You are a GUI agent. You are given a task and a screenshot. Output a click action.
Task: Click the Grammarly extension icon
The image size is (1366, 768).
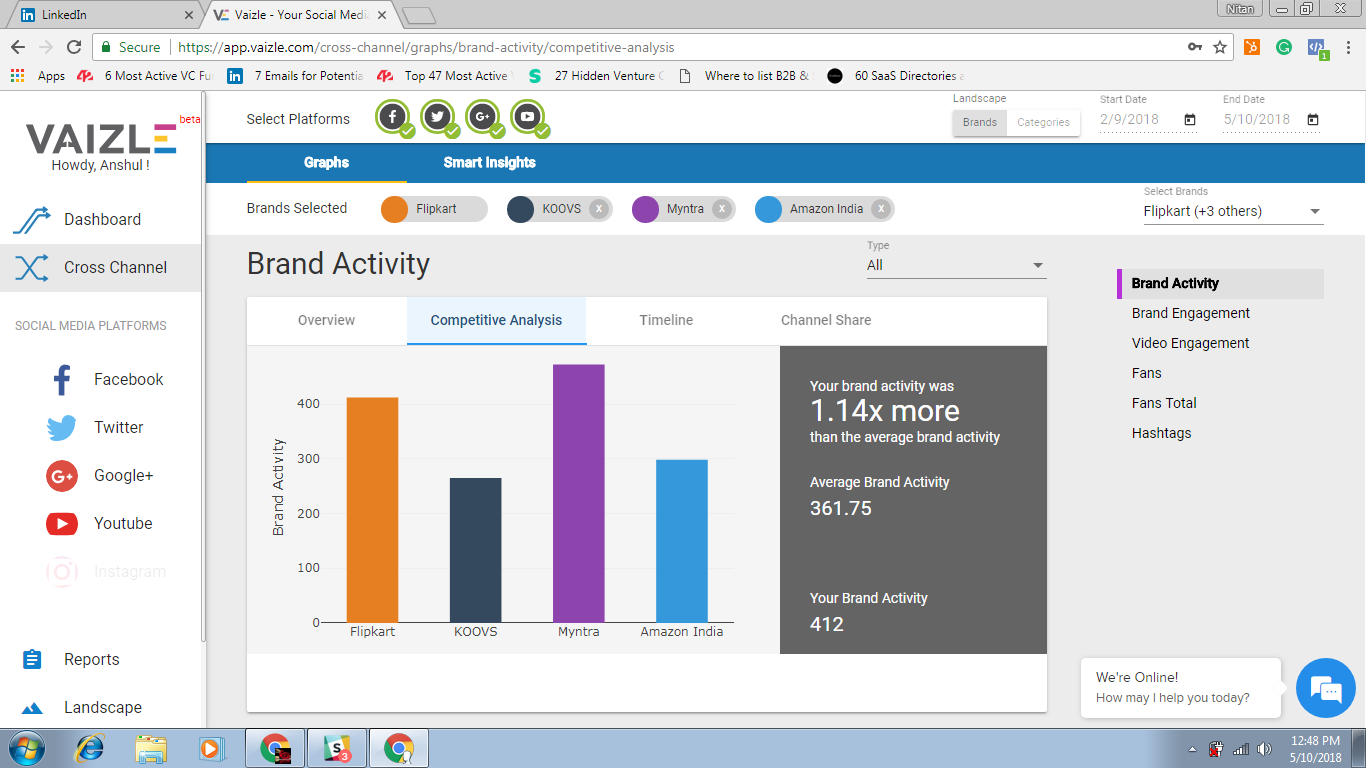tap(1284, 47)
